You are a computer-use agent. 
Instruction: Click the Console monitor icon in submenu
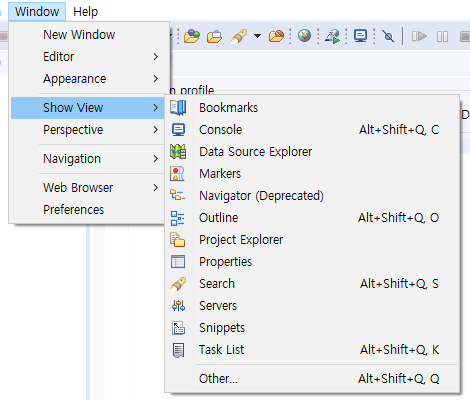tap(178, 130)
